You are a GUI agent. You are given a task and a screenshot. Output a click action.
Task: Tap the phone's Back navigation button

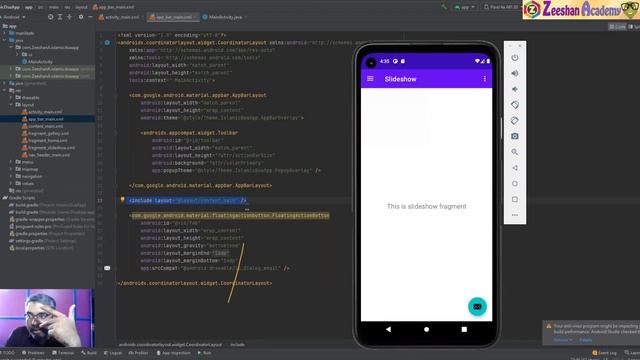pos(388,329)
